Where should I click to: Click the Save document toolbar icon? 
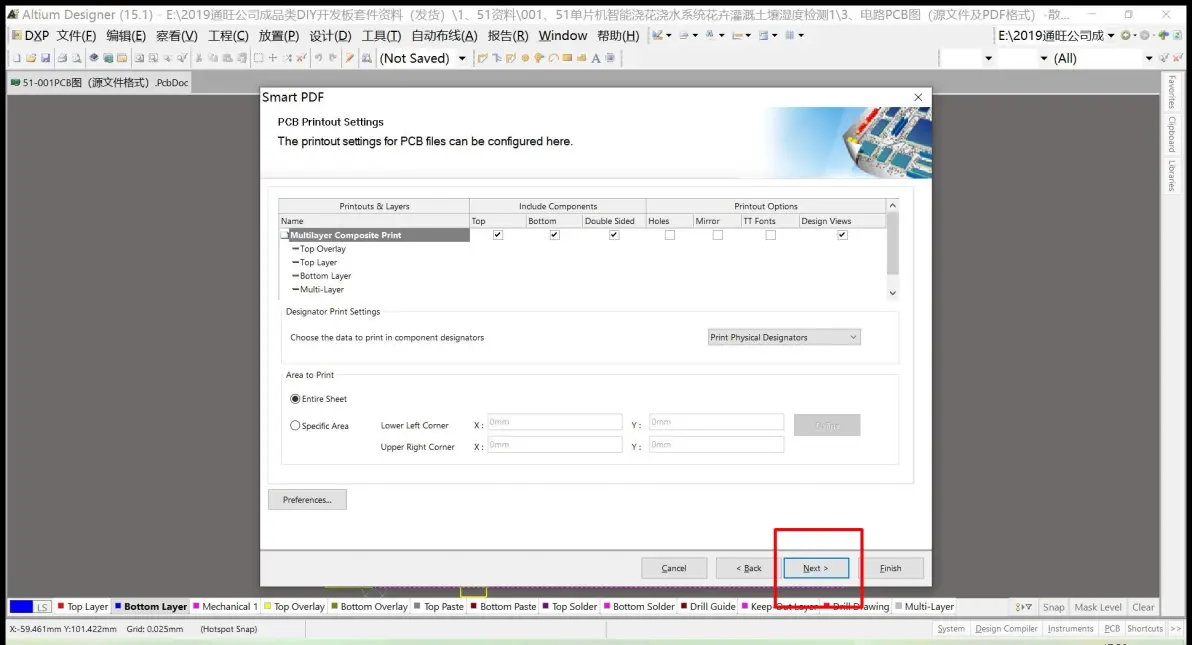[43, 58]
